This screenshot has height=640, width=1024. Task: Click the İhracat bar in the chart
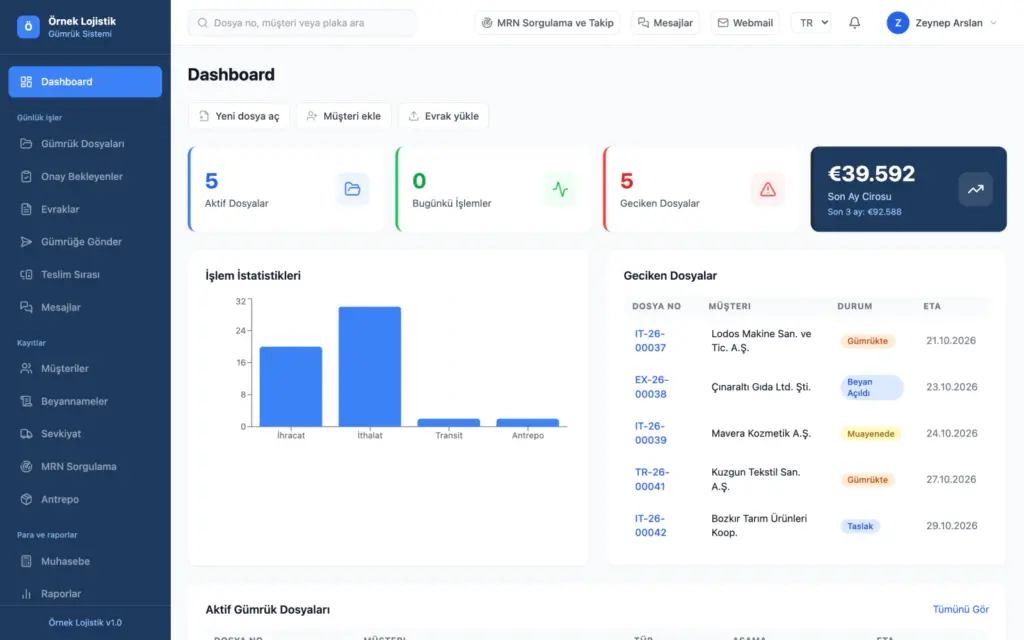coord(291,387)
